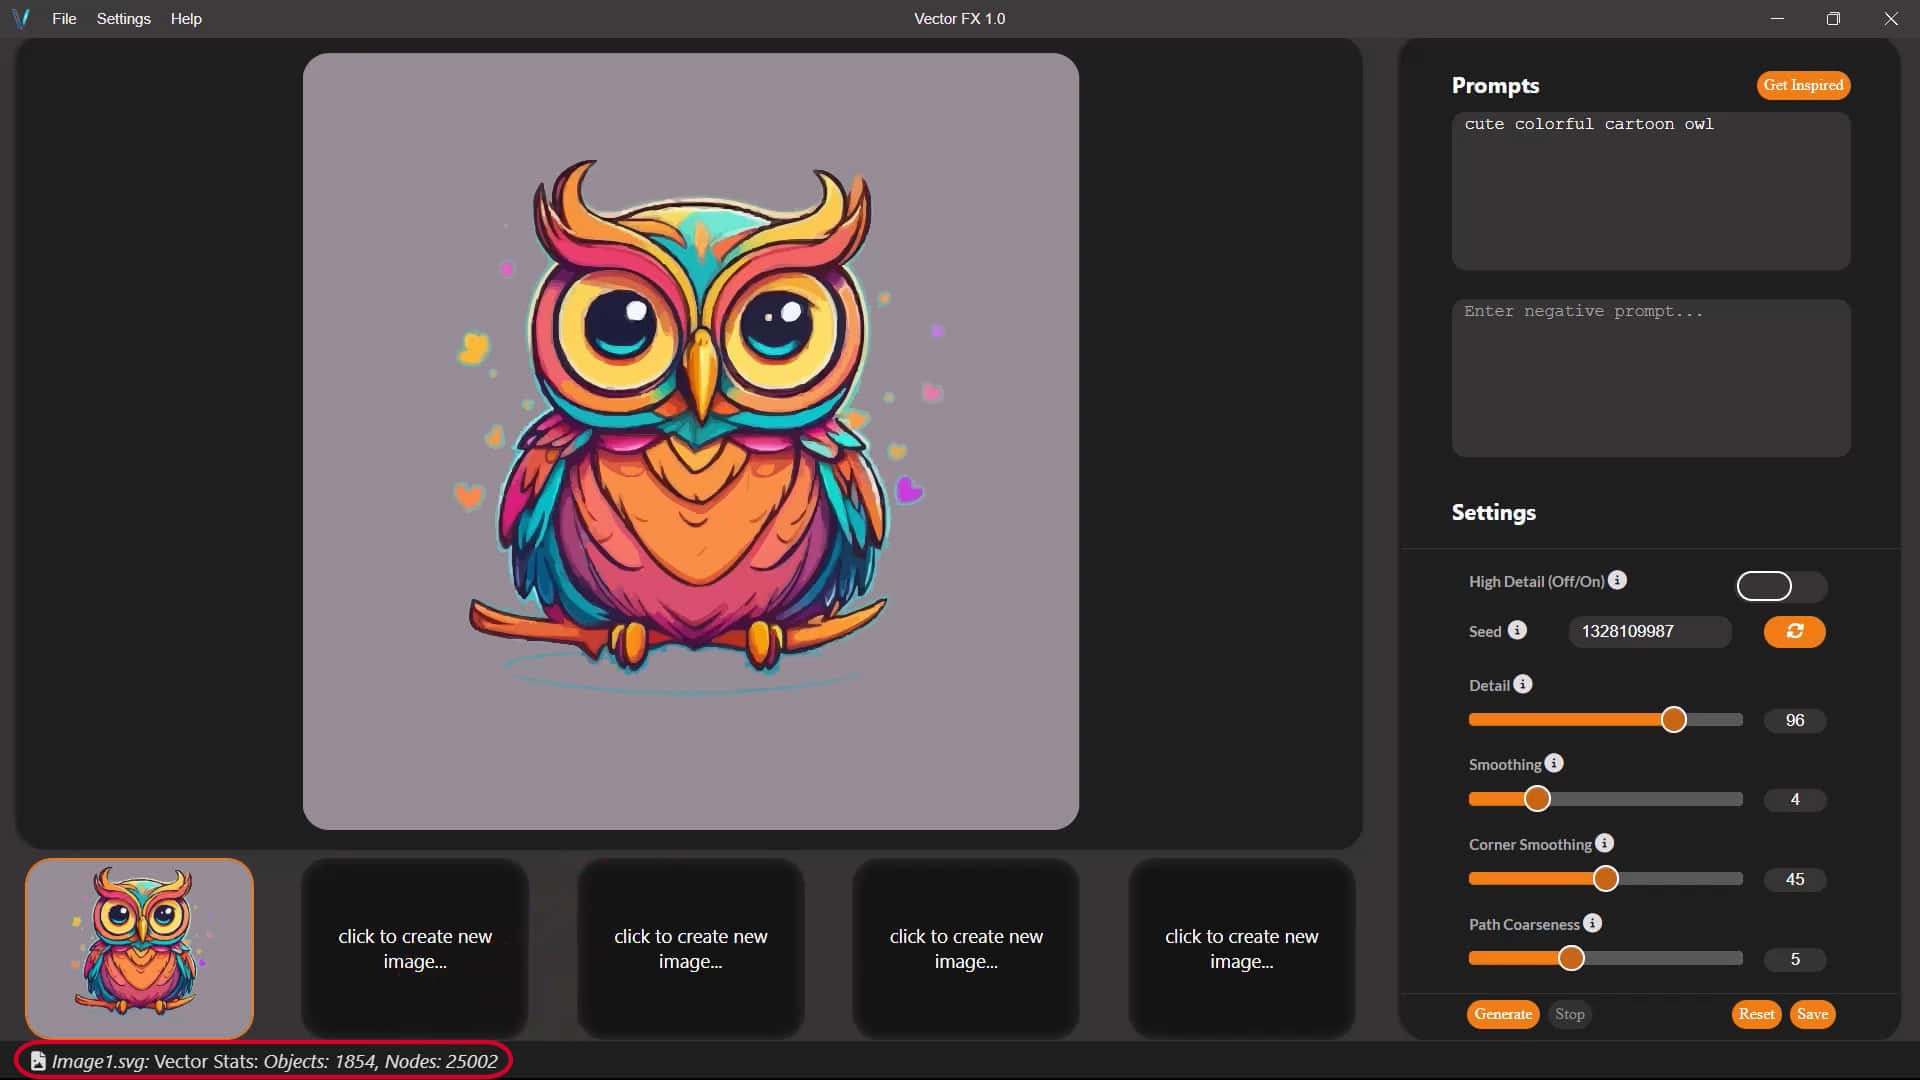Open the Settings menu
This screenshot has width=1920, height=1080.
coord(123,18)
